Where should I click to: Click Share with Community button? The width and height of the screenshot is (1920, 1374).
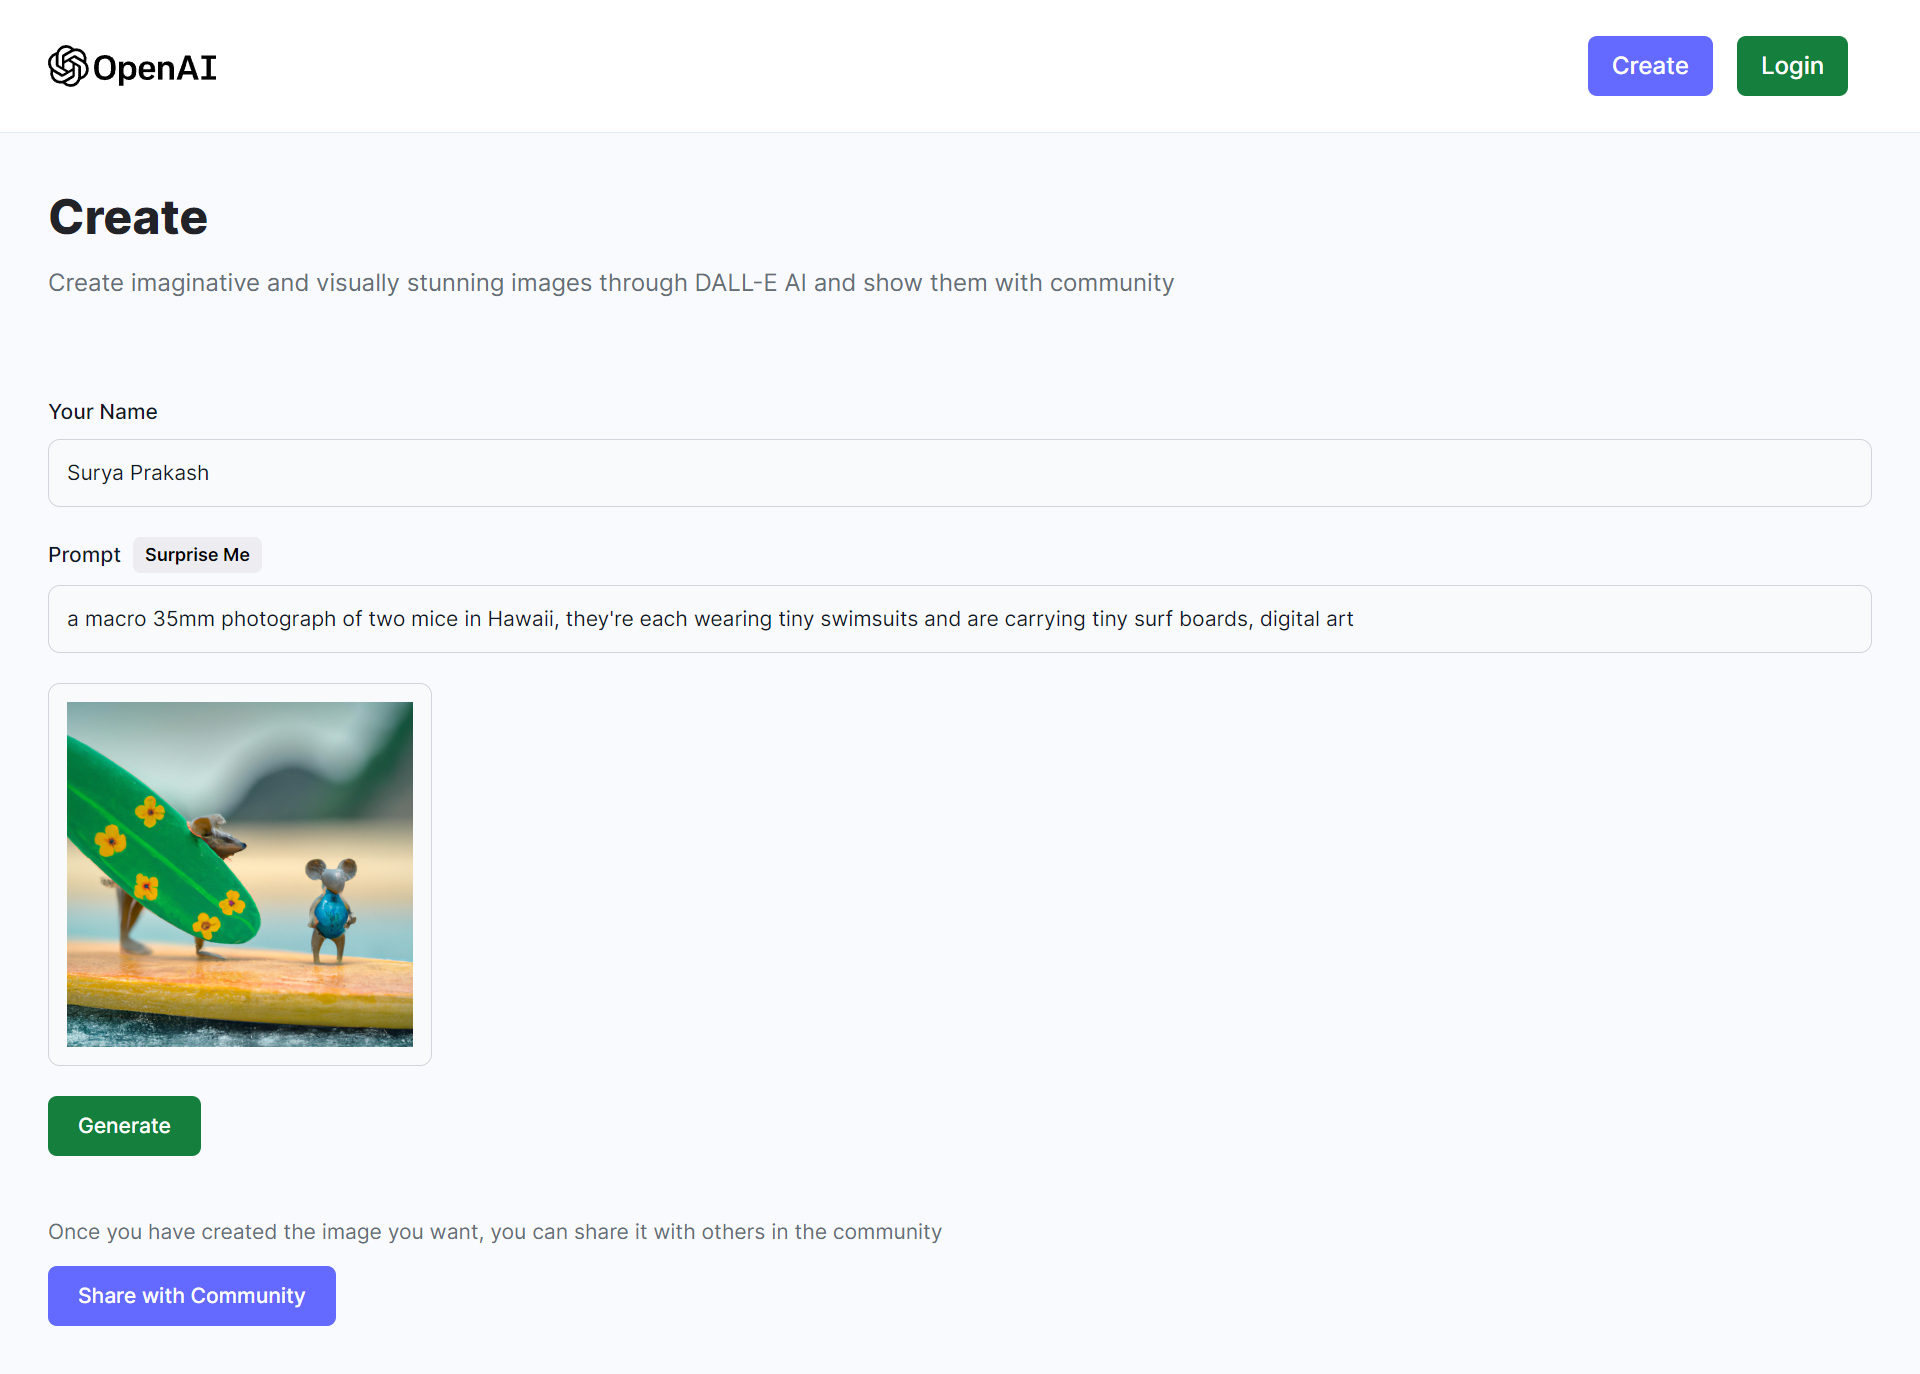(192, 1296)
